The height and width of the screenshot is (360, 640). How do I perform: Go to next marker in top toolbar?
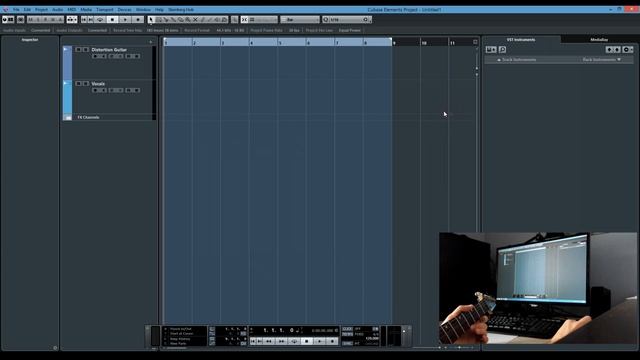click(x=91, y=19)
